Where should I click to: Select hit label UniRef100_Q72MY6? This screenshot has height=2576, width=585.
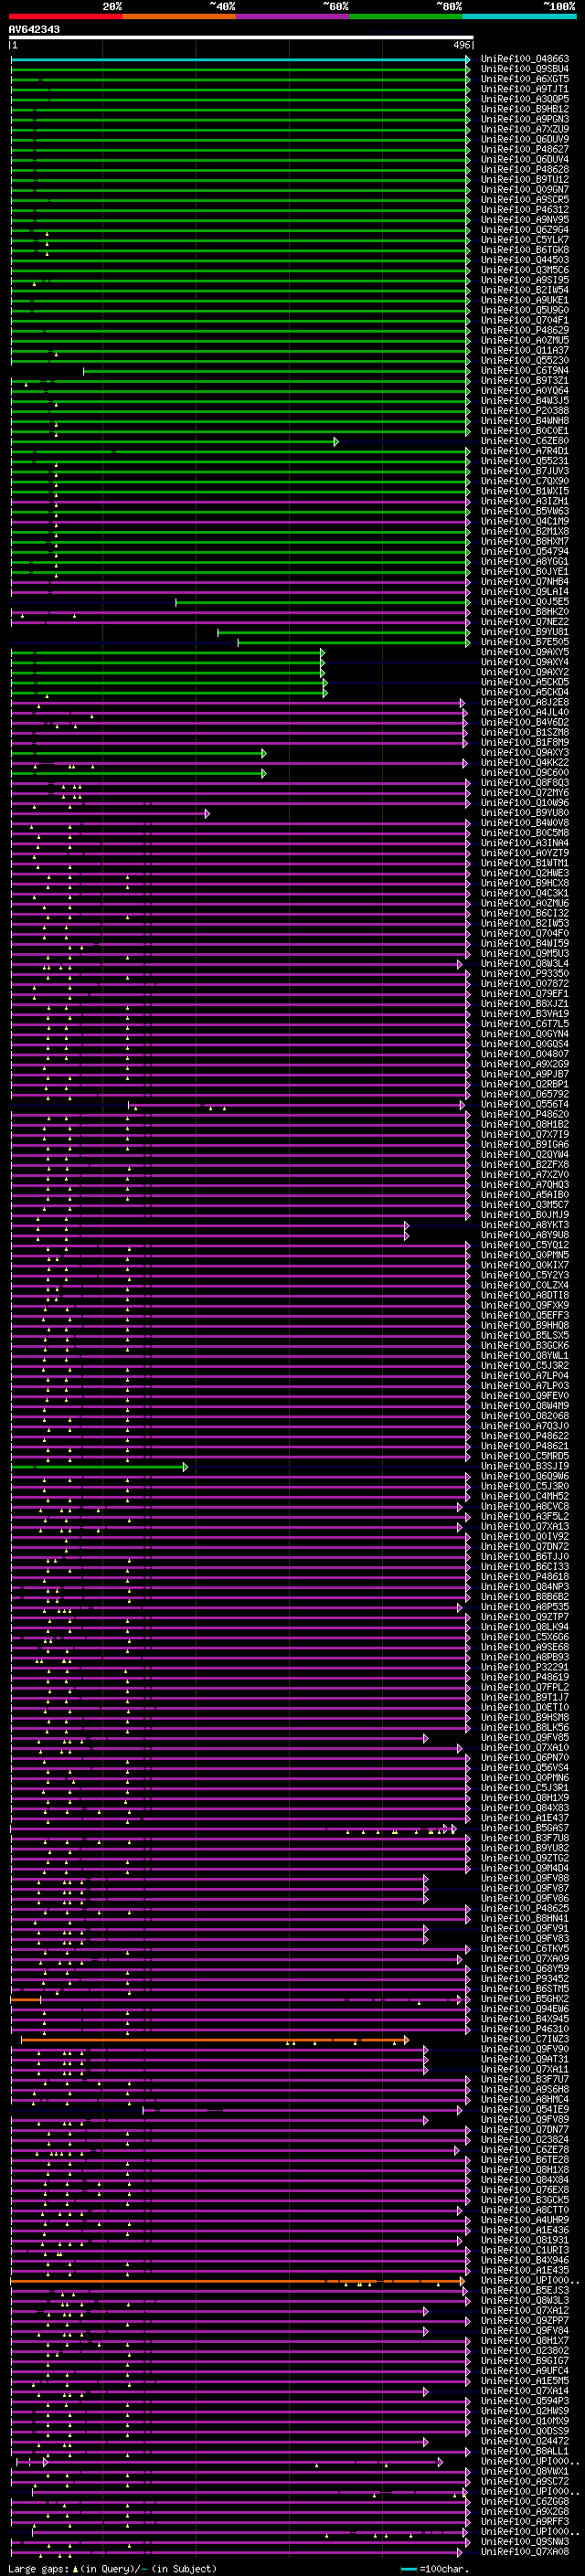(524, 793)
